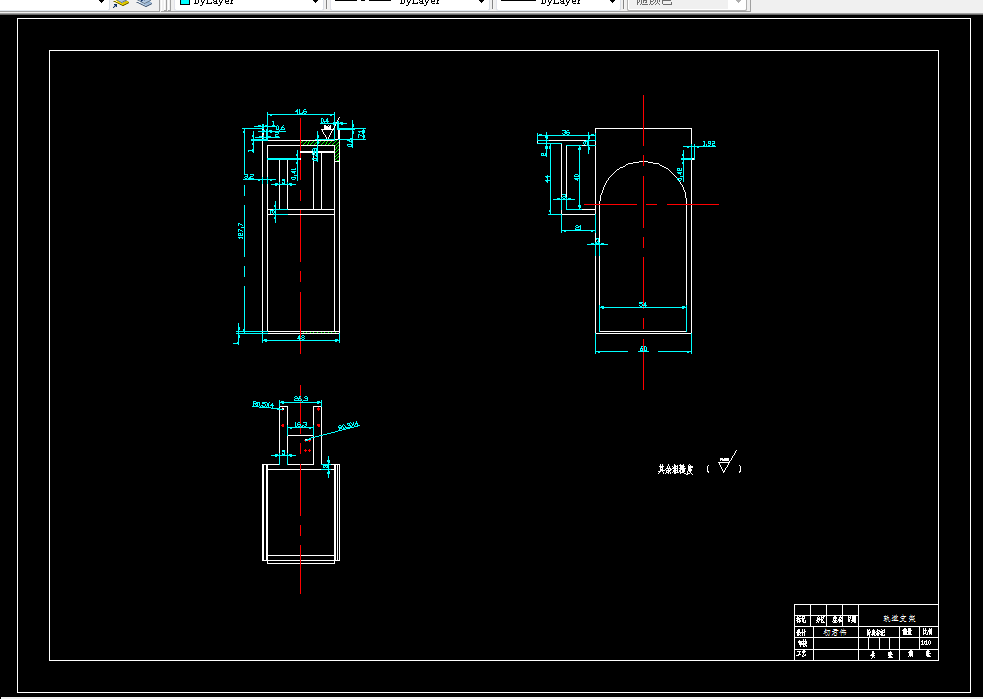Click the cyan color swatch in color control
This screenshot has height=699, width=983.
[x=185, y=3]
